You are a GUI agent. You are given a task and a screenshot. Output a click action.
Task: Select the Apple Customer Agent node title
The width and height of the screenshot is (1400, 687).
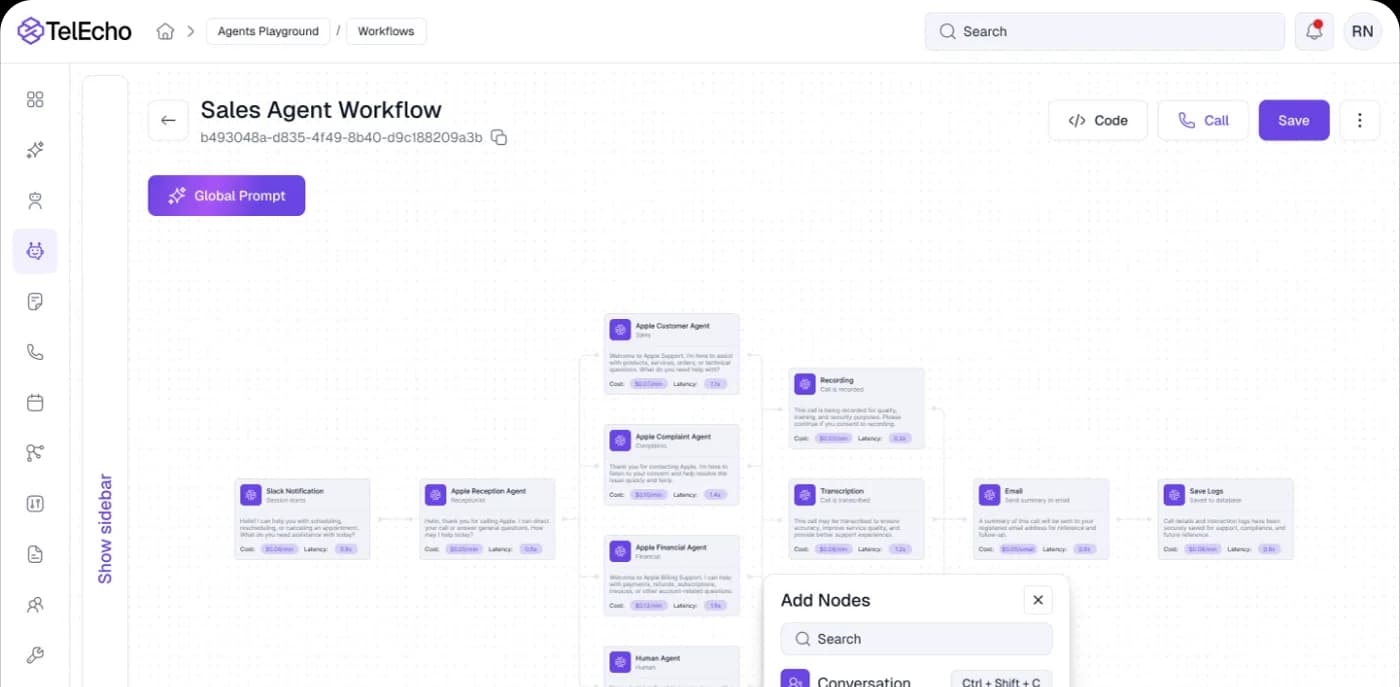673,326
